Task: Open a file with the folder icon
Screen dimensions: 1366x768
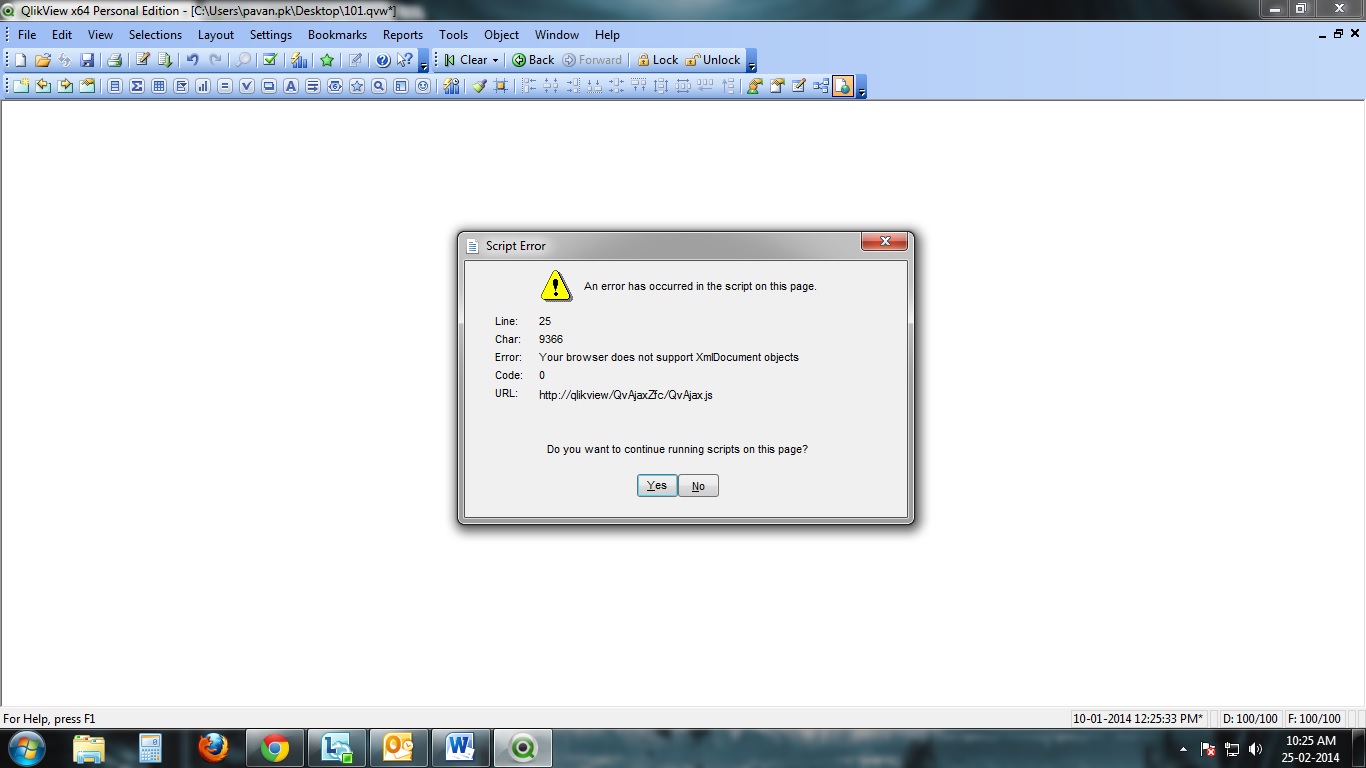Action: (43, 60)
